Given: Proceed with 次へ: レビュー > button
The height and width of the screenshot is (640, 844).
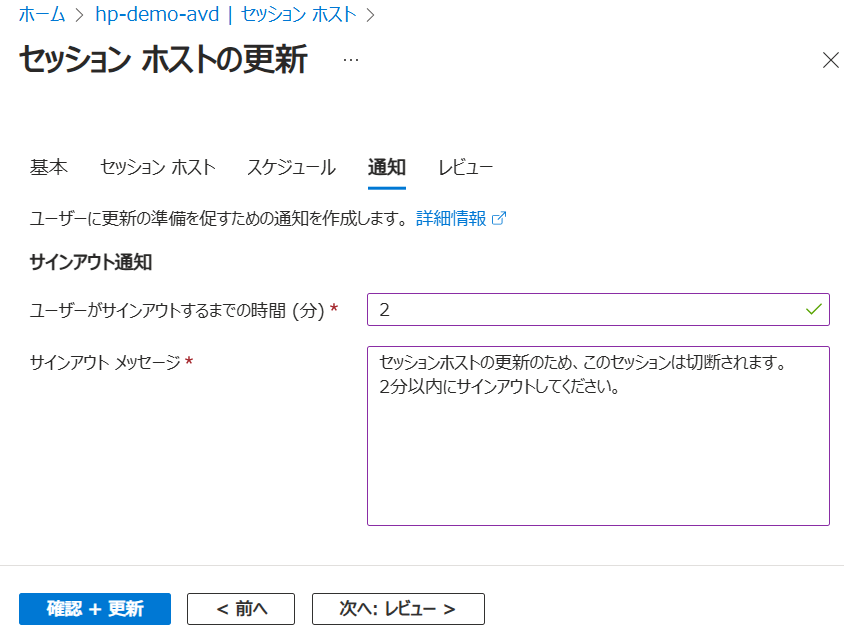Looking at the screenshot, I should point(398,609).
